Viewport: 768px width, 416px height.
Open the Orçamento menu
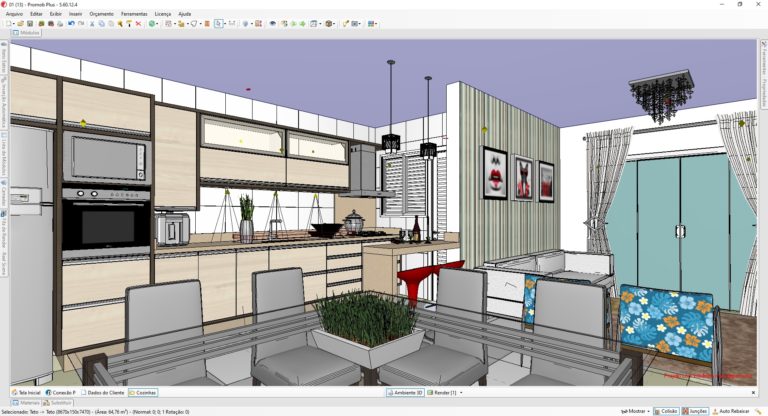[x=101, y=14]
